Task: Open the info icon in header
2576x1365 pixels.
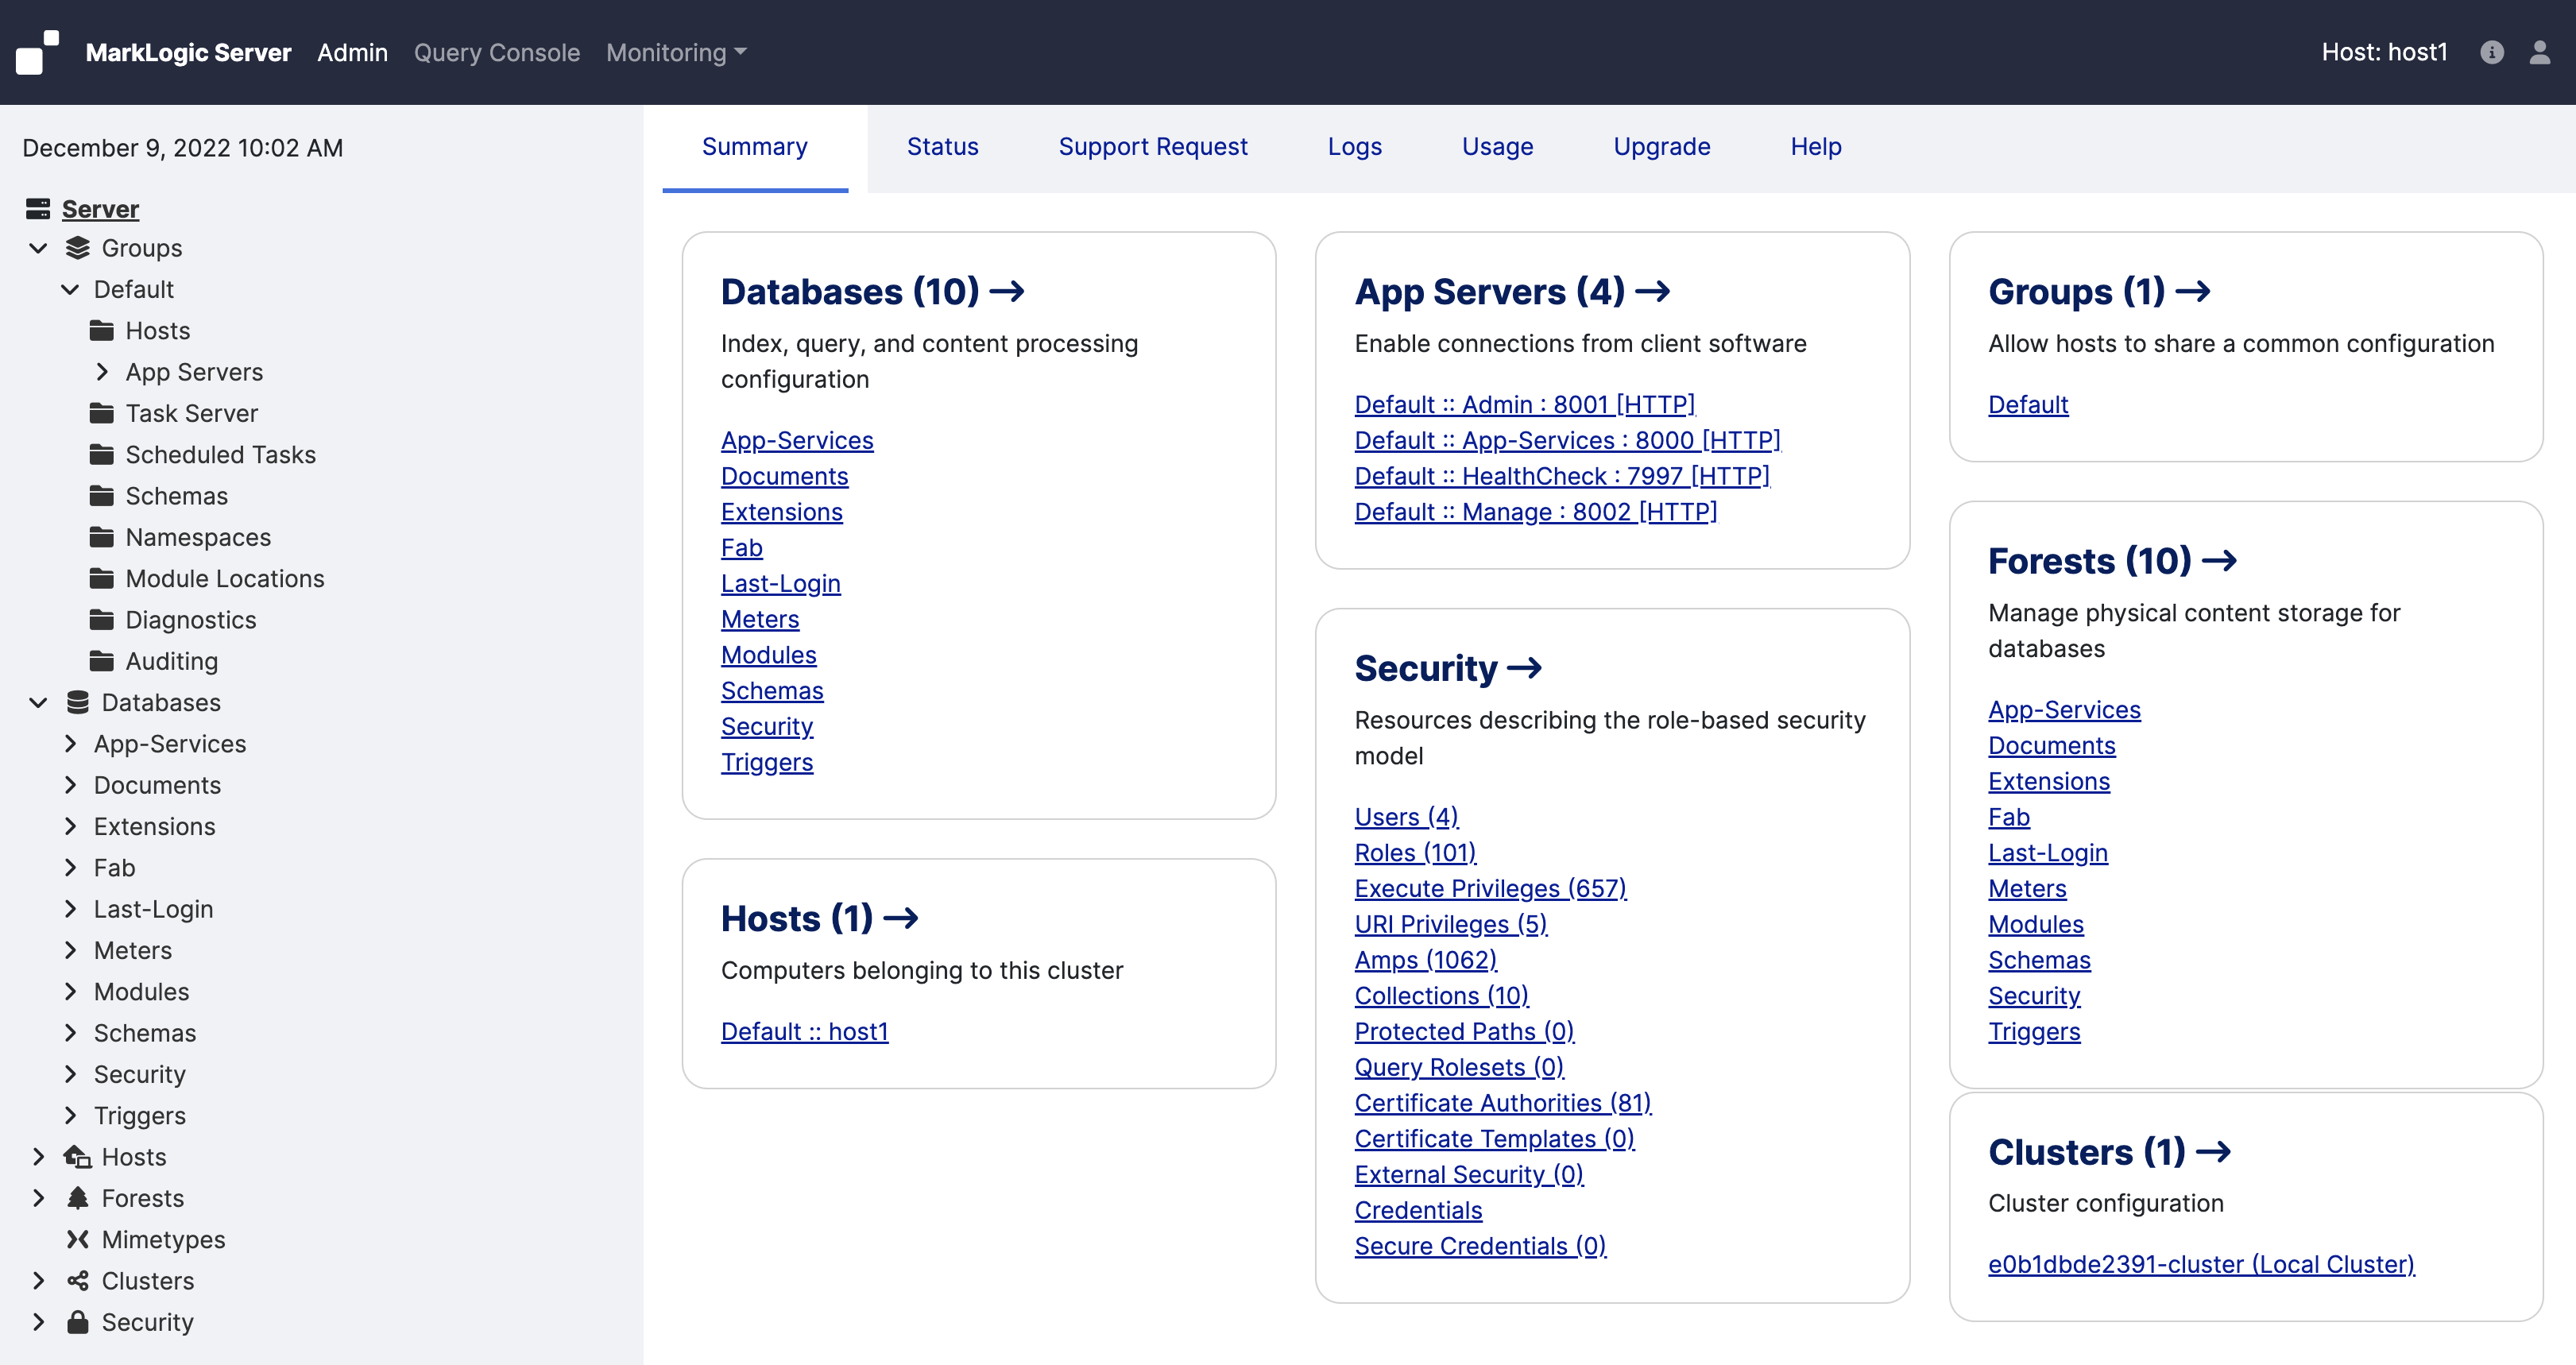Action: tap(2492, 52)
